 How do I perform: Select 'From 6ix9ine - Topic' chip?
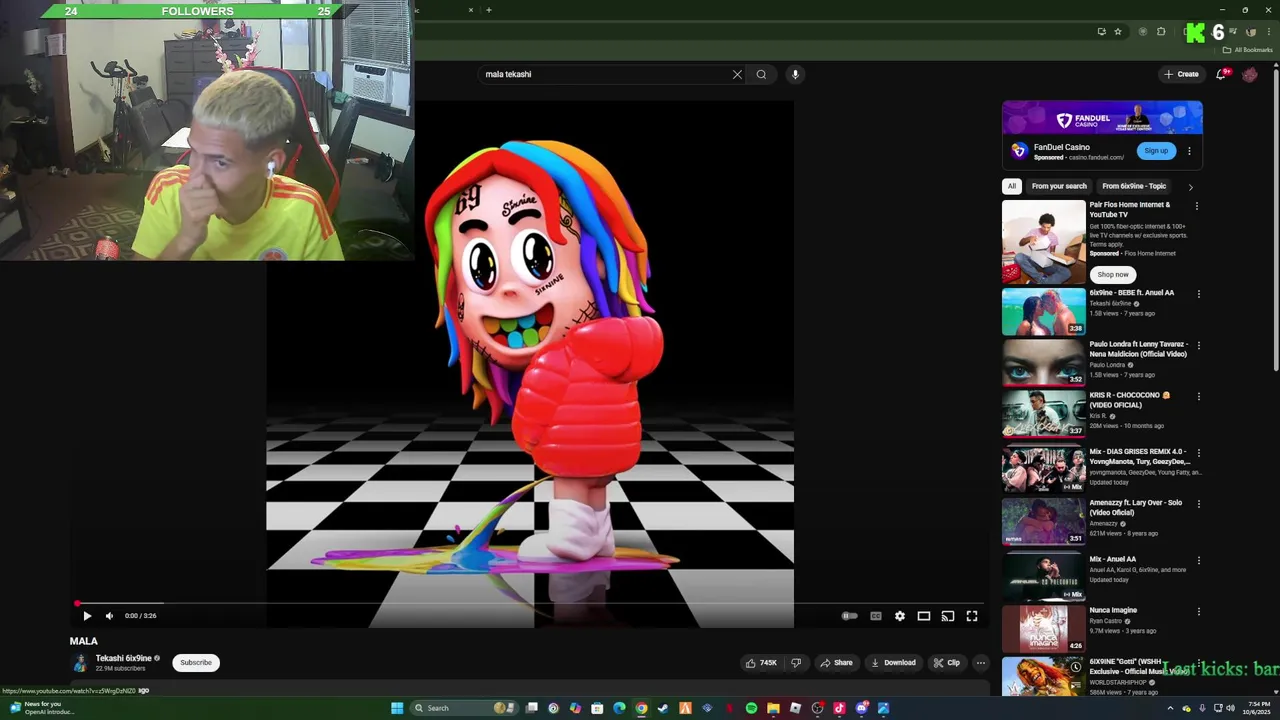pyautogui.click(x=1134, y=186)
